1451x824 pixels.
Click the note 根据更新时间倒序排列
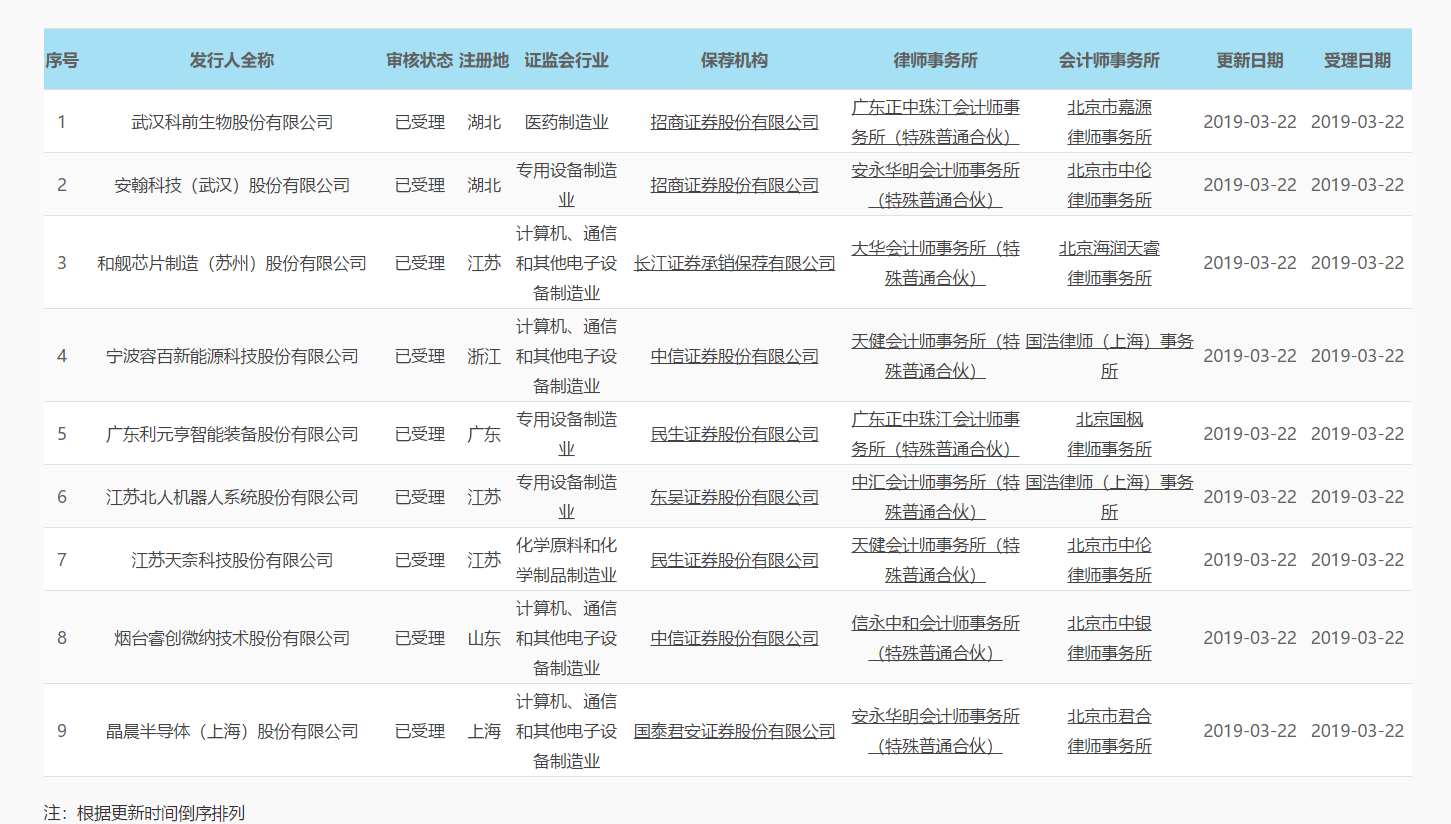(x=160, y=813)
